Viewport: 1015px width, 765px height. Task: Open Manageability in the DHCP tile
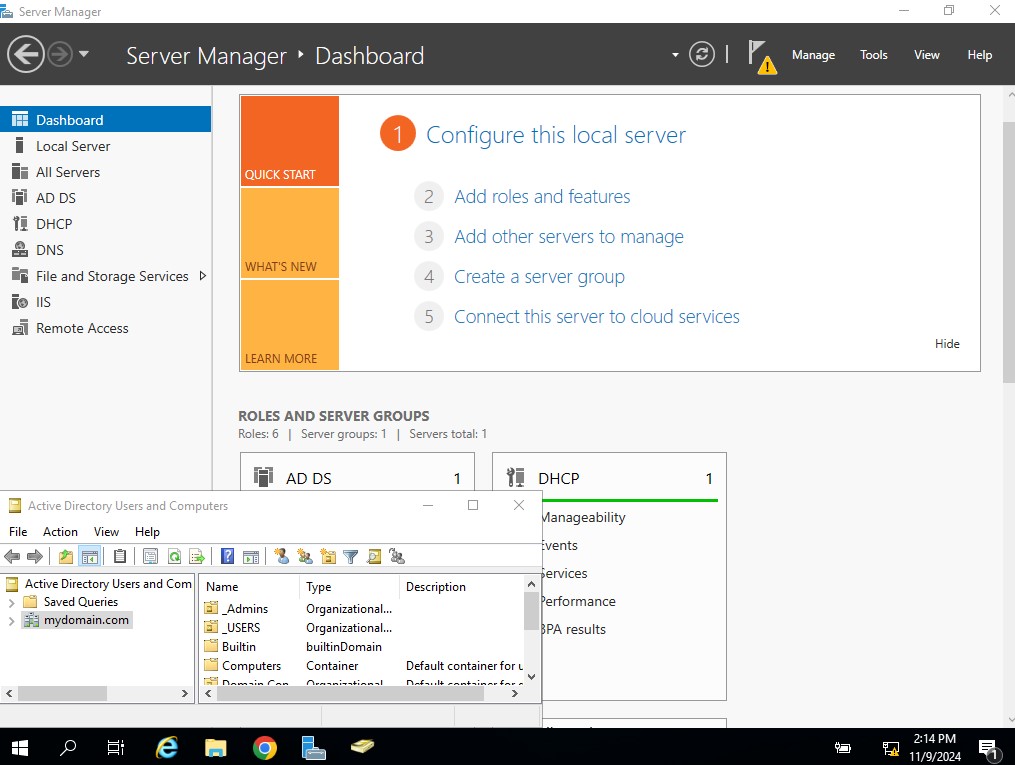[x=583, y=517]
